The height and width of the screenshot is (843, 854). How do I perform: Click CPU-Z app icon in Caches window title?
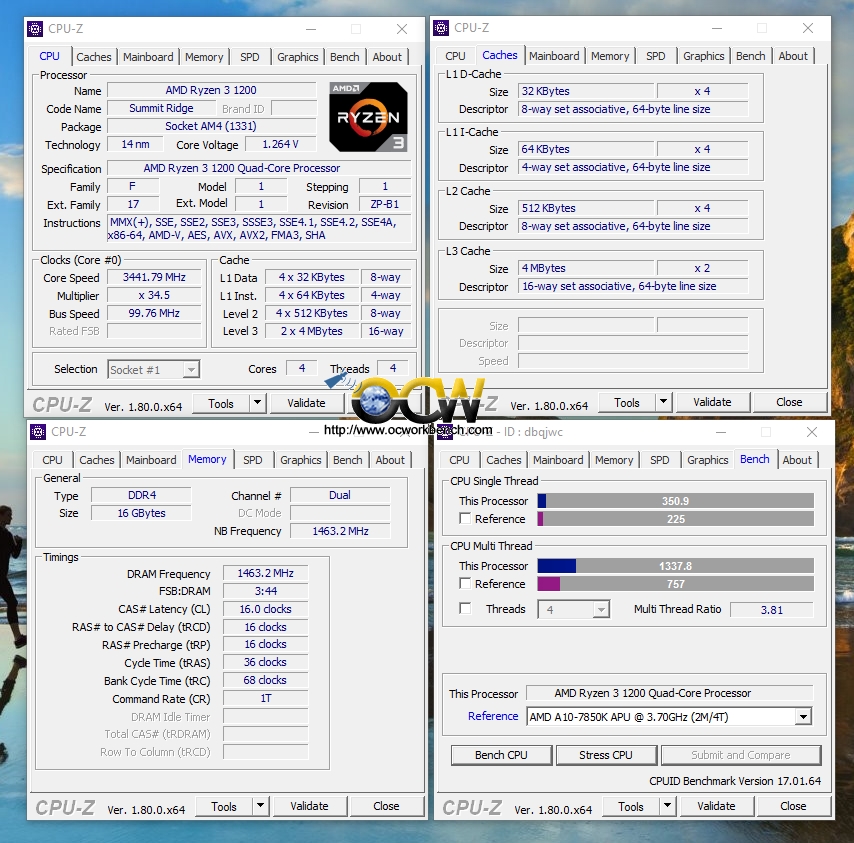point(441,28)
